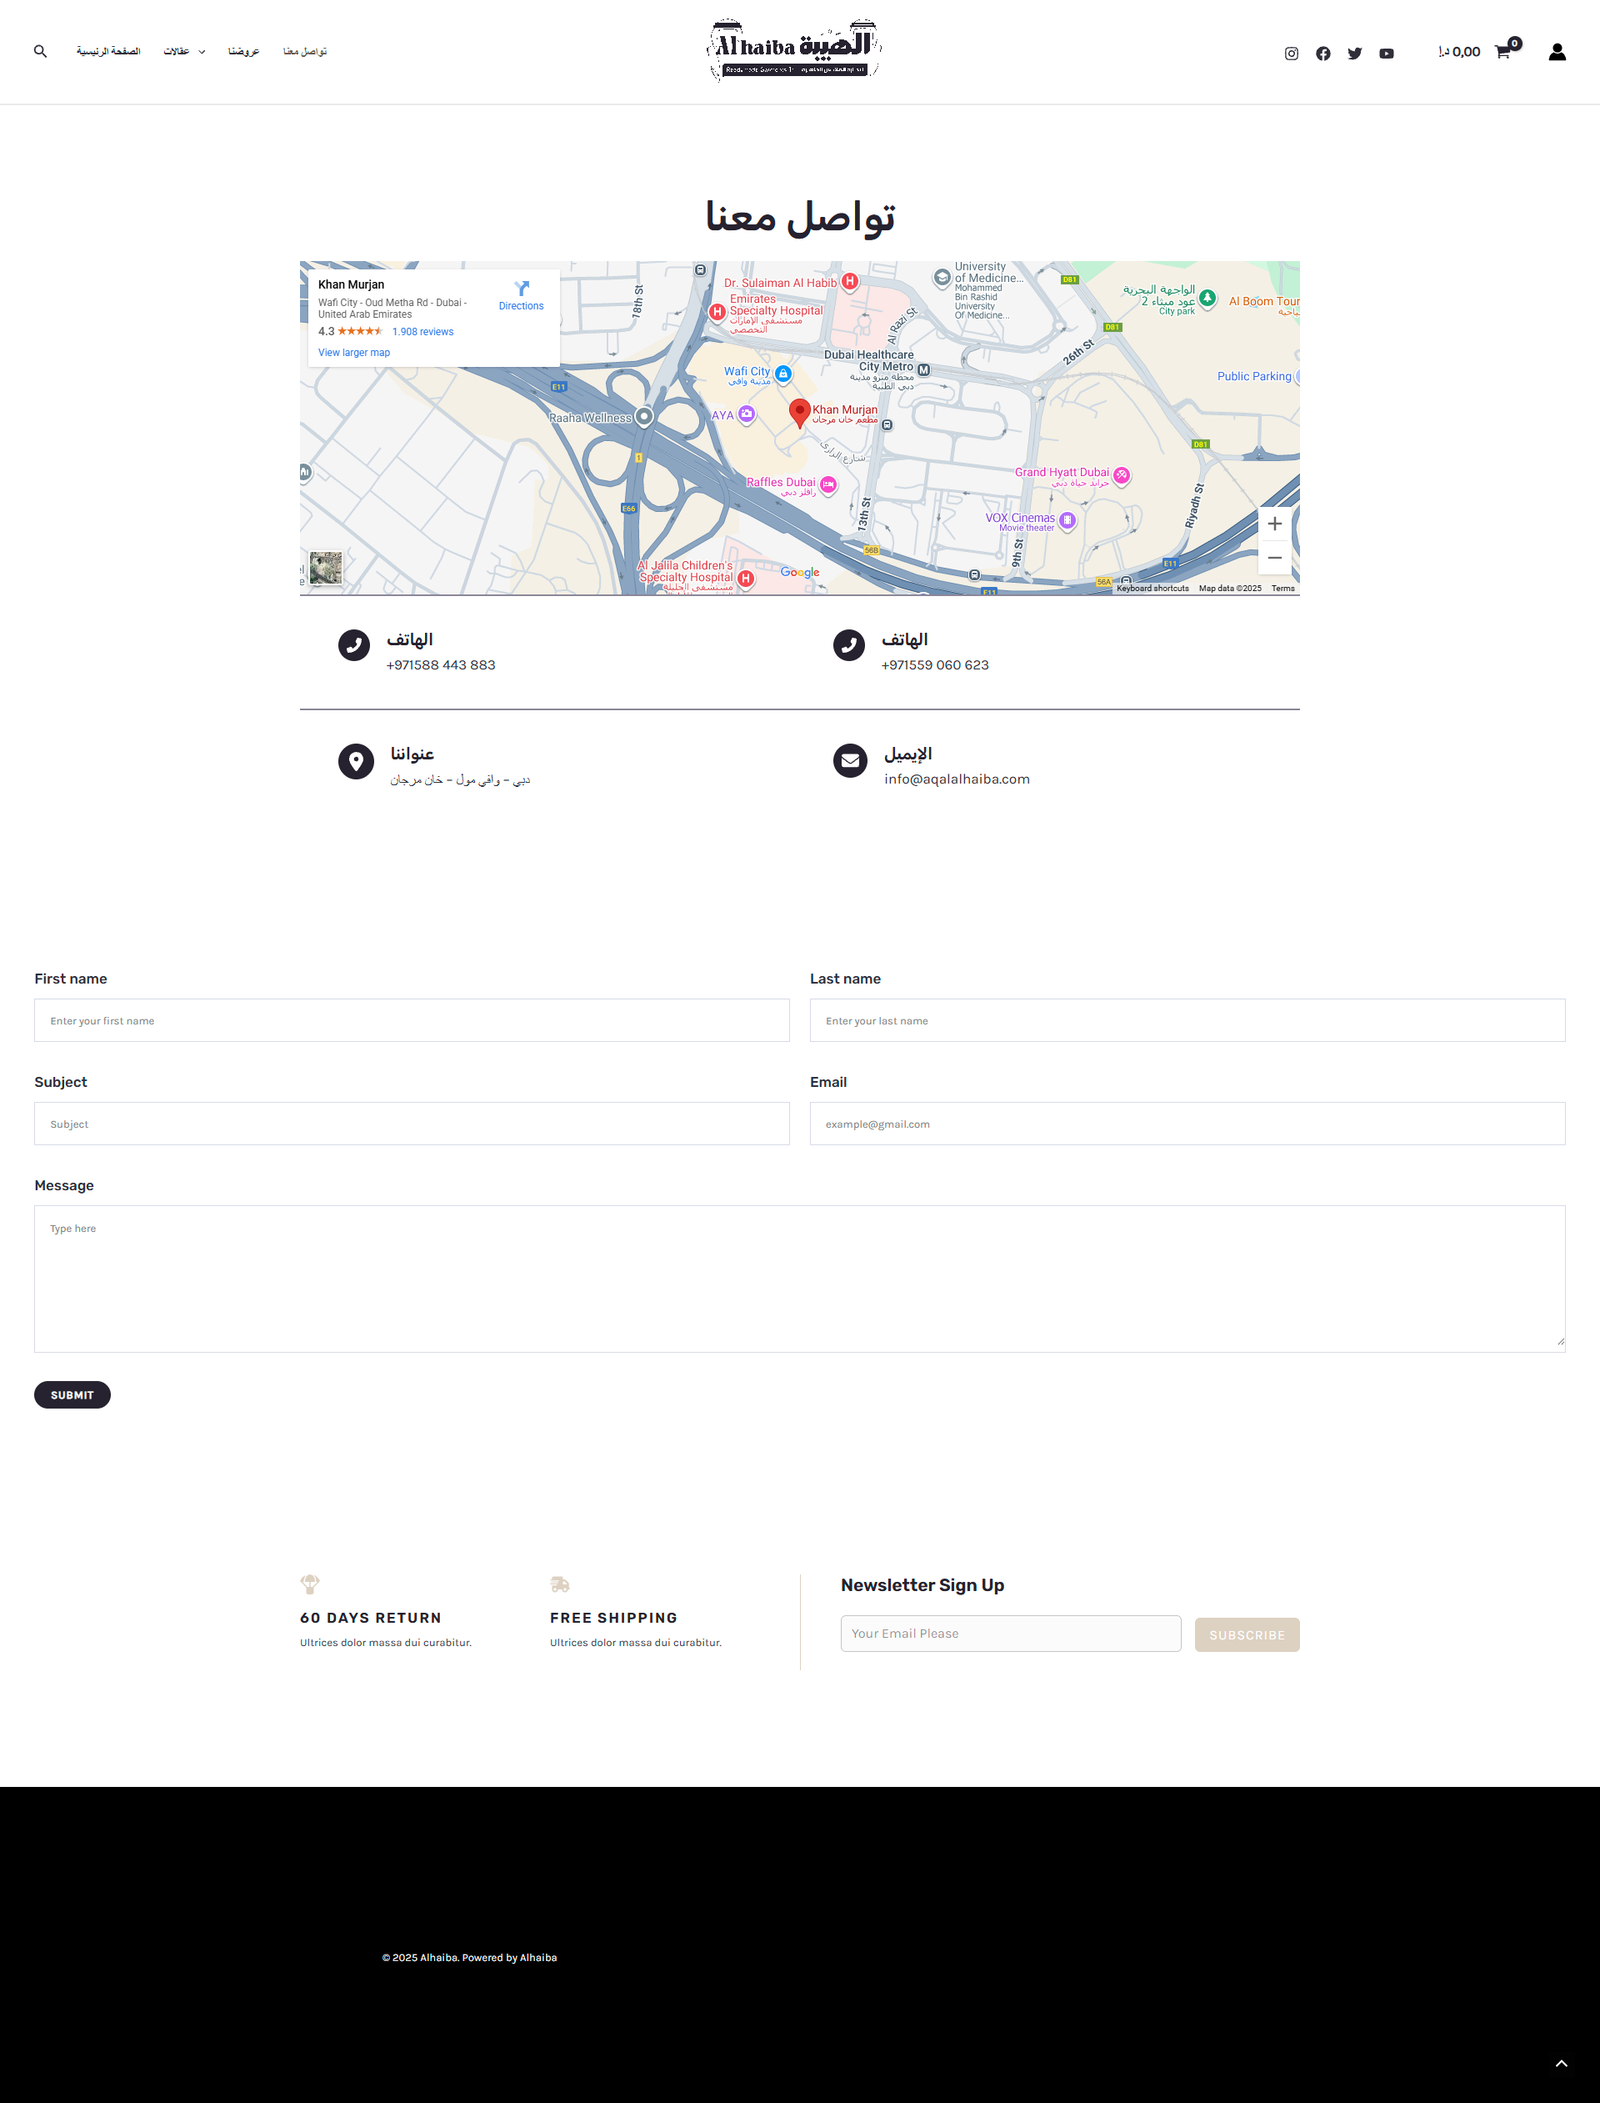Toggle satellite view map thumbnail
The width and height of the screenshot is (1600, 2103).
(x=326, y=568)
